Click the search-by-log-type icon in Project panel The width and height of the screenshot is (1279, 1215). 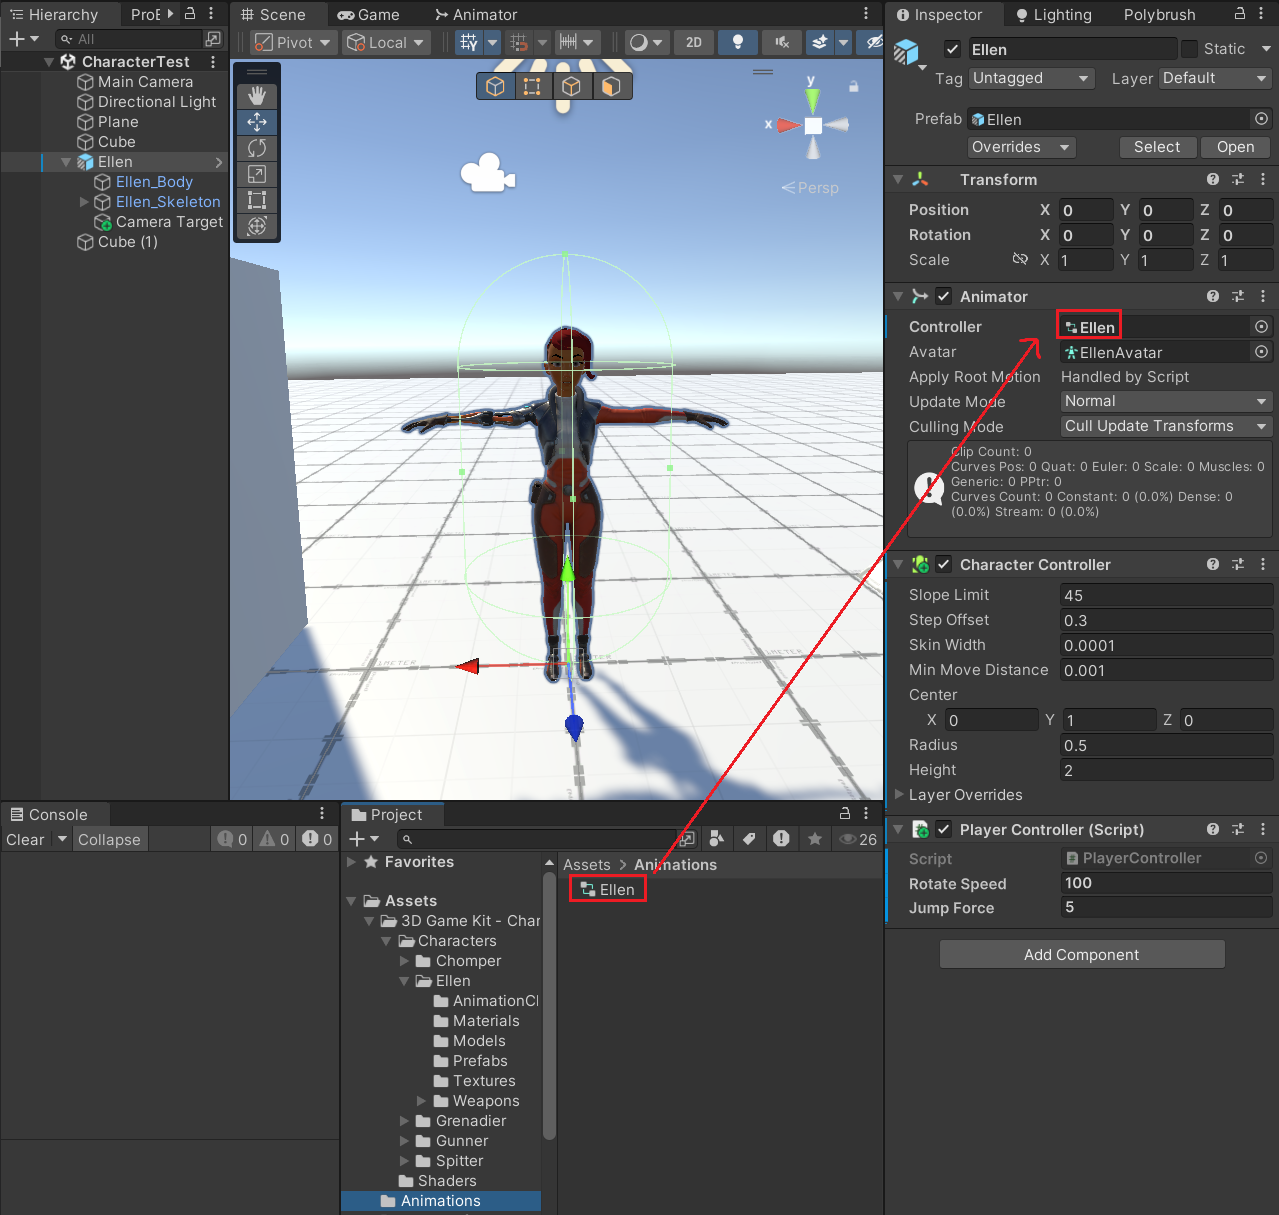782,839
